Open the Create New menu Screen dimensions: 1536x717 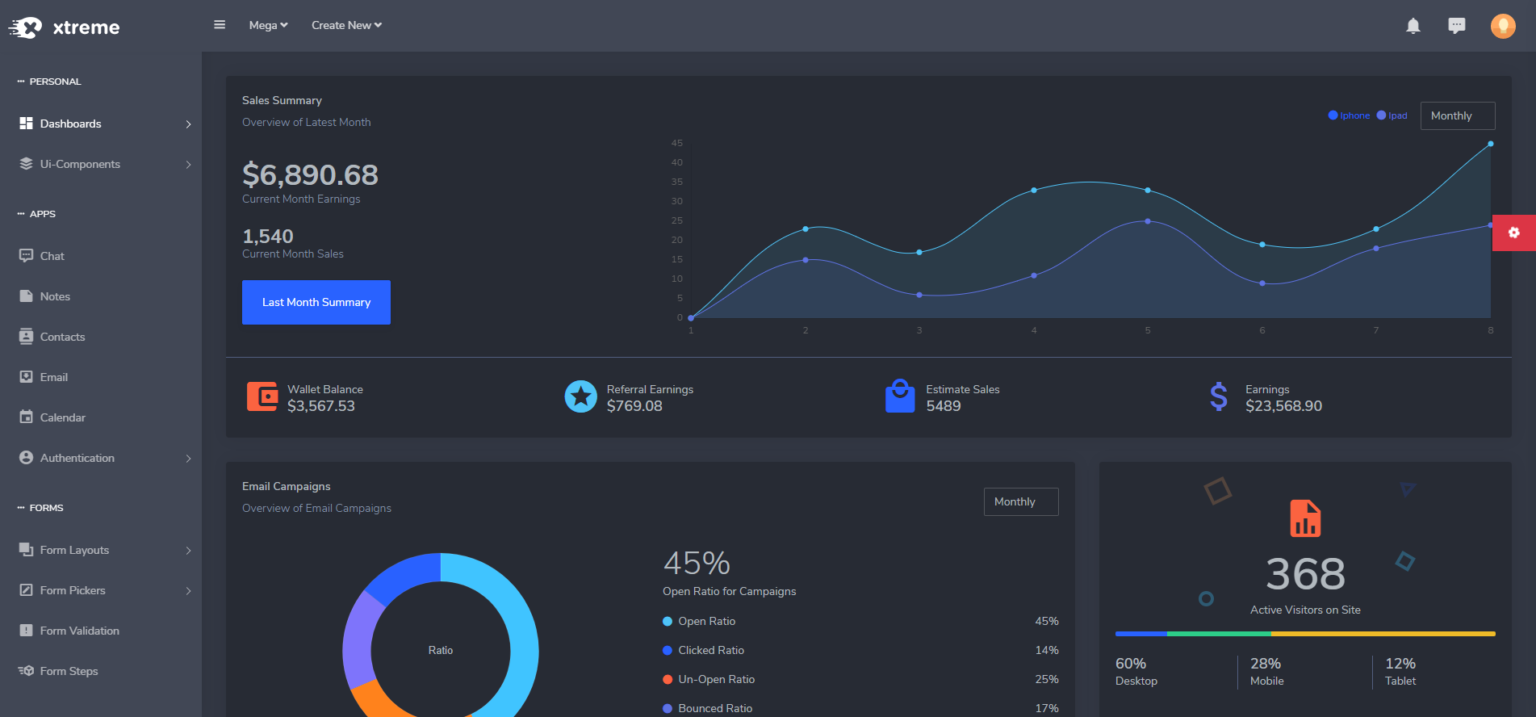tap(346, 25)
